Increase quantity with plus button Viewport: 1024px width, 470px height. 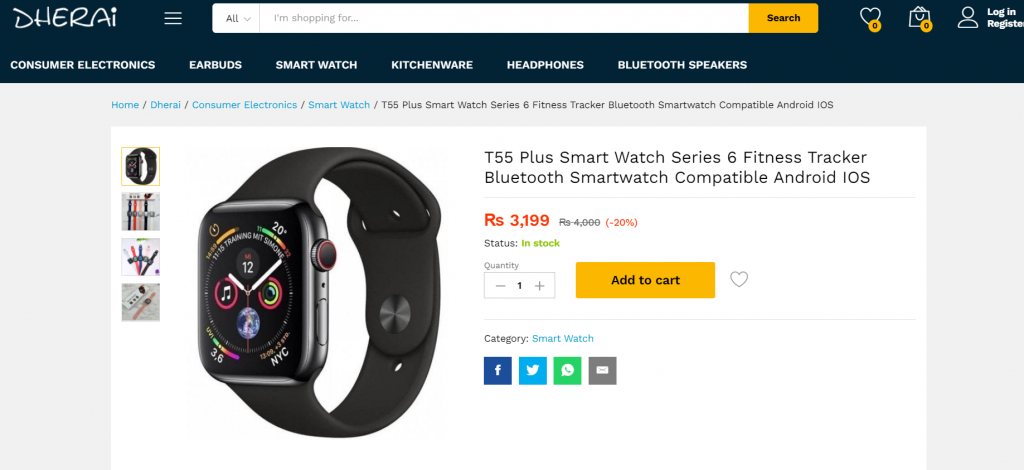click(539, 286)
